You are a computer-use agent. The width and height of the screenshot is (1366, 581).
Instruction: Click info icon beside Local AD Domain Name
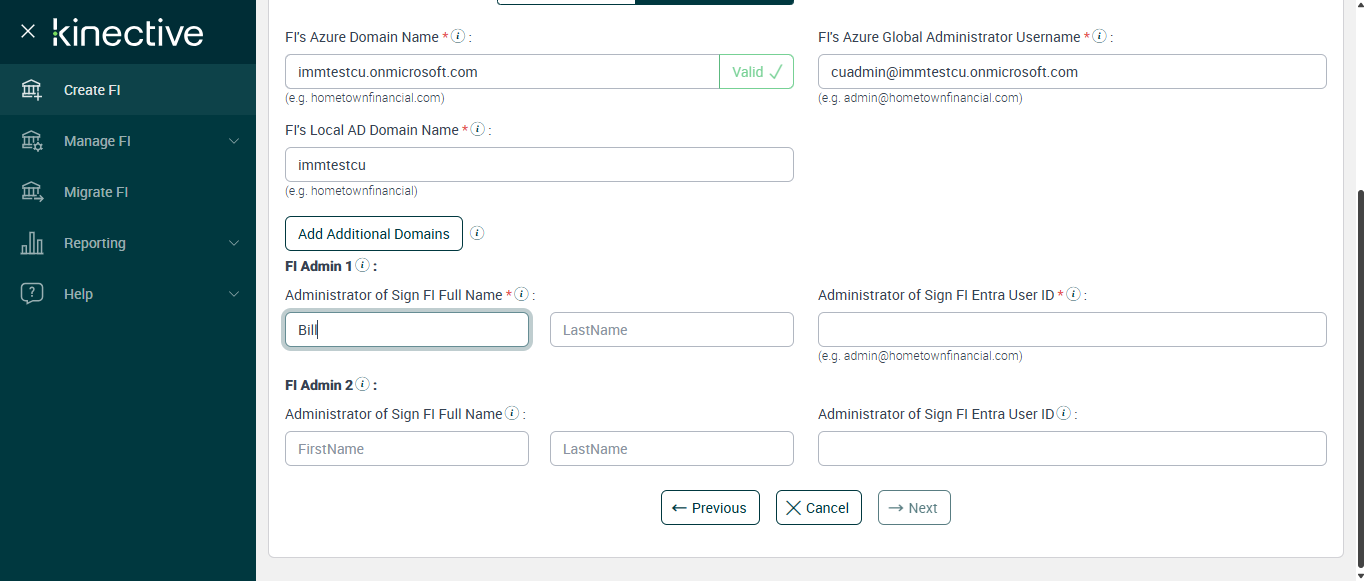[478, 130]
